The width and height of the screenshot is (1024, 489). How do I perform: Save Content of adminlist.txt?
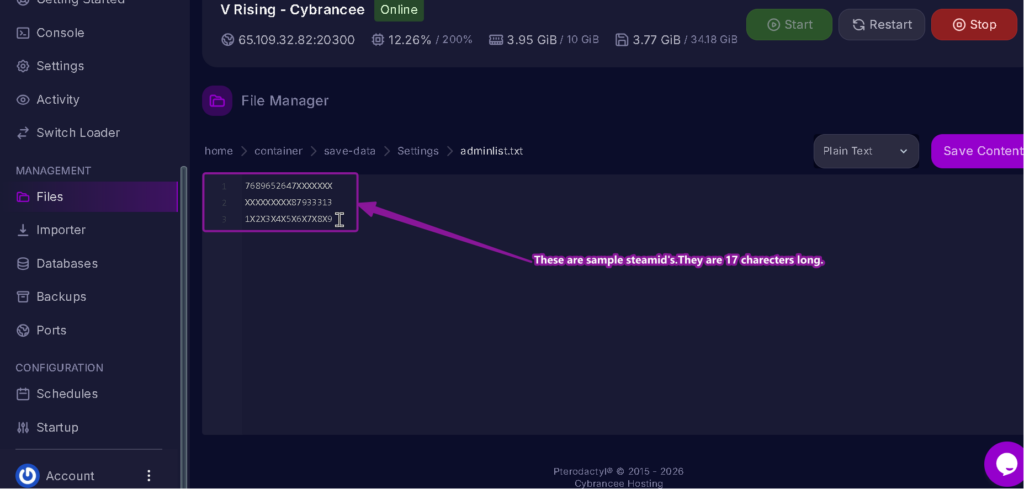[x=977, y=151]
